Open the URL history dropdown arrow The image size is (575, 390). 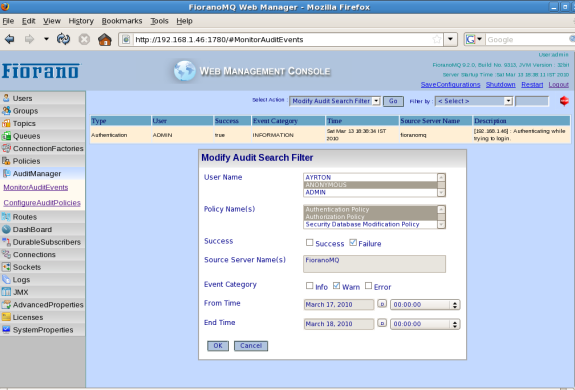(450, 39)
